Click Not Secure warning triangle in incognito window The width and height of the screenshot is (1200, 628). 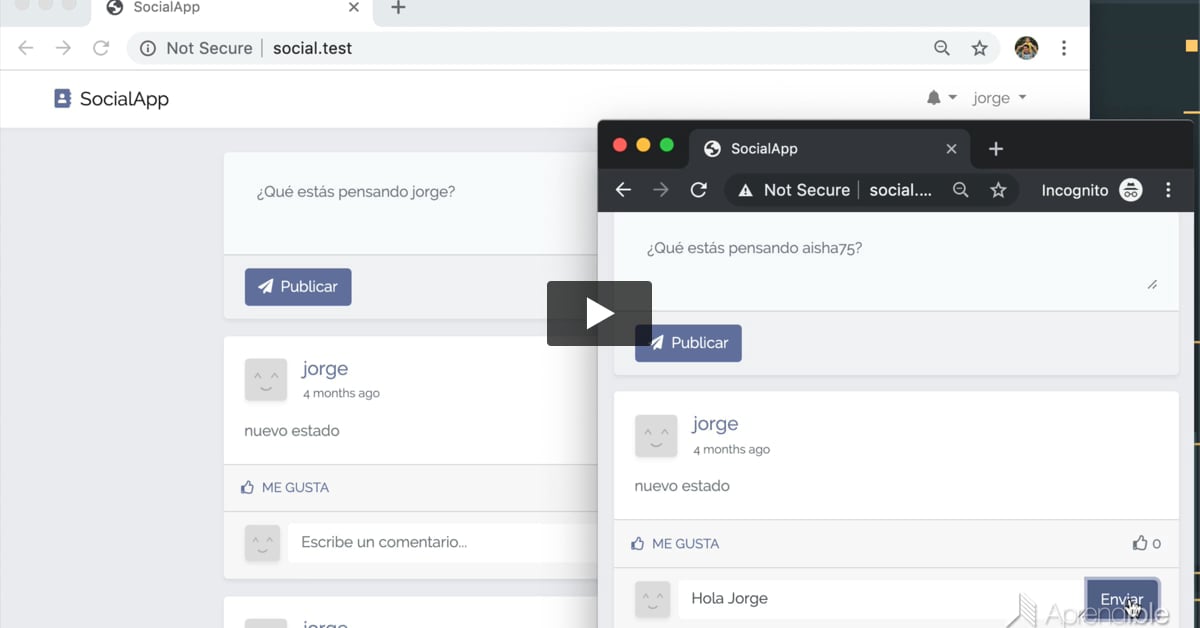point(745,190)
